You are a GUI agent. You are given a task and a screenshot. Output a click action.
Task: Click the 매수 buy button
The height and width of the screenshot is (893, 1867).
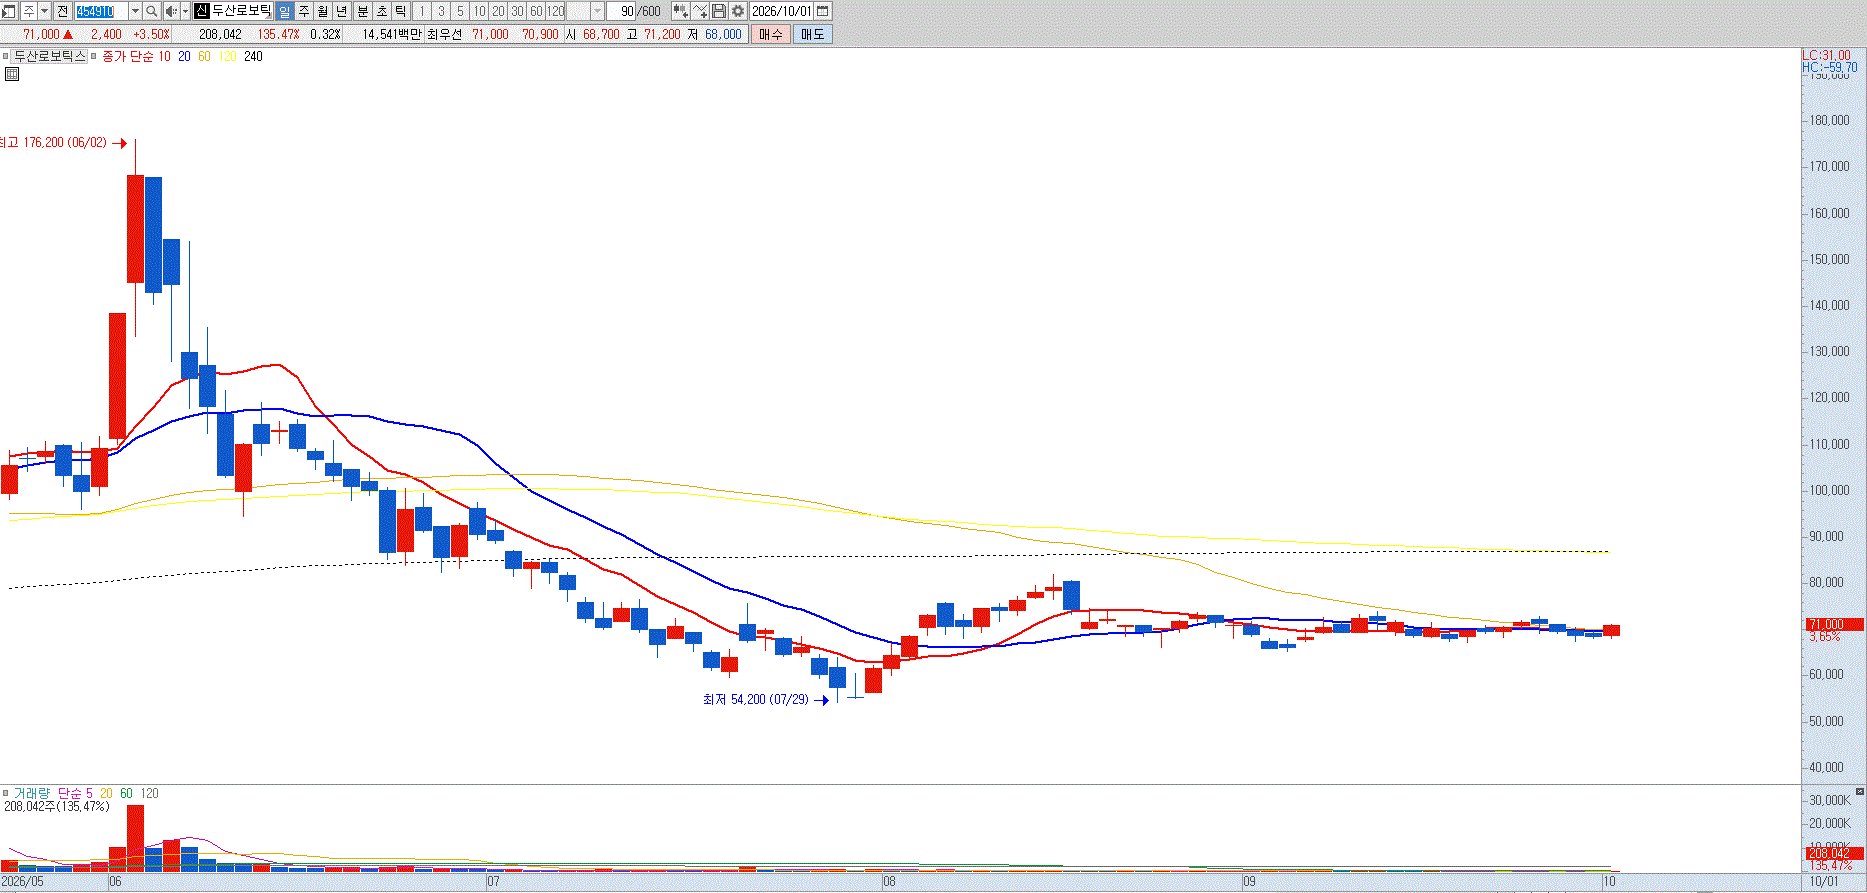[x=770, y=34]
